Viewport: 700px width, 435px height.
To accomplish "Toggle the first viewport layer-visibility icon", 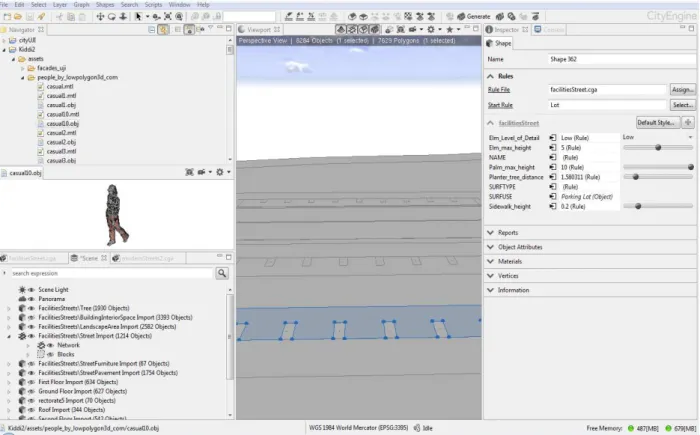I will [341, 29].
